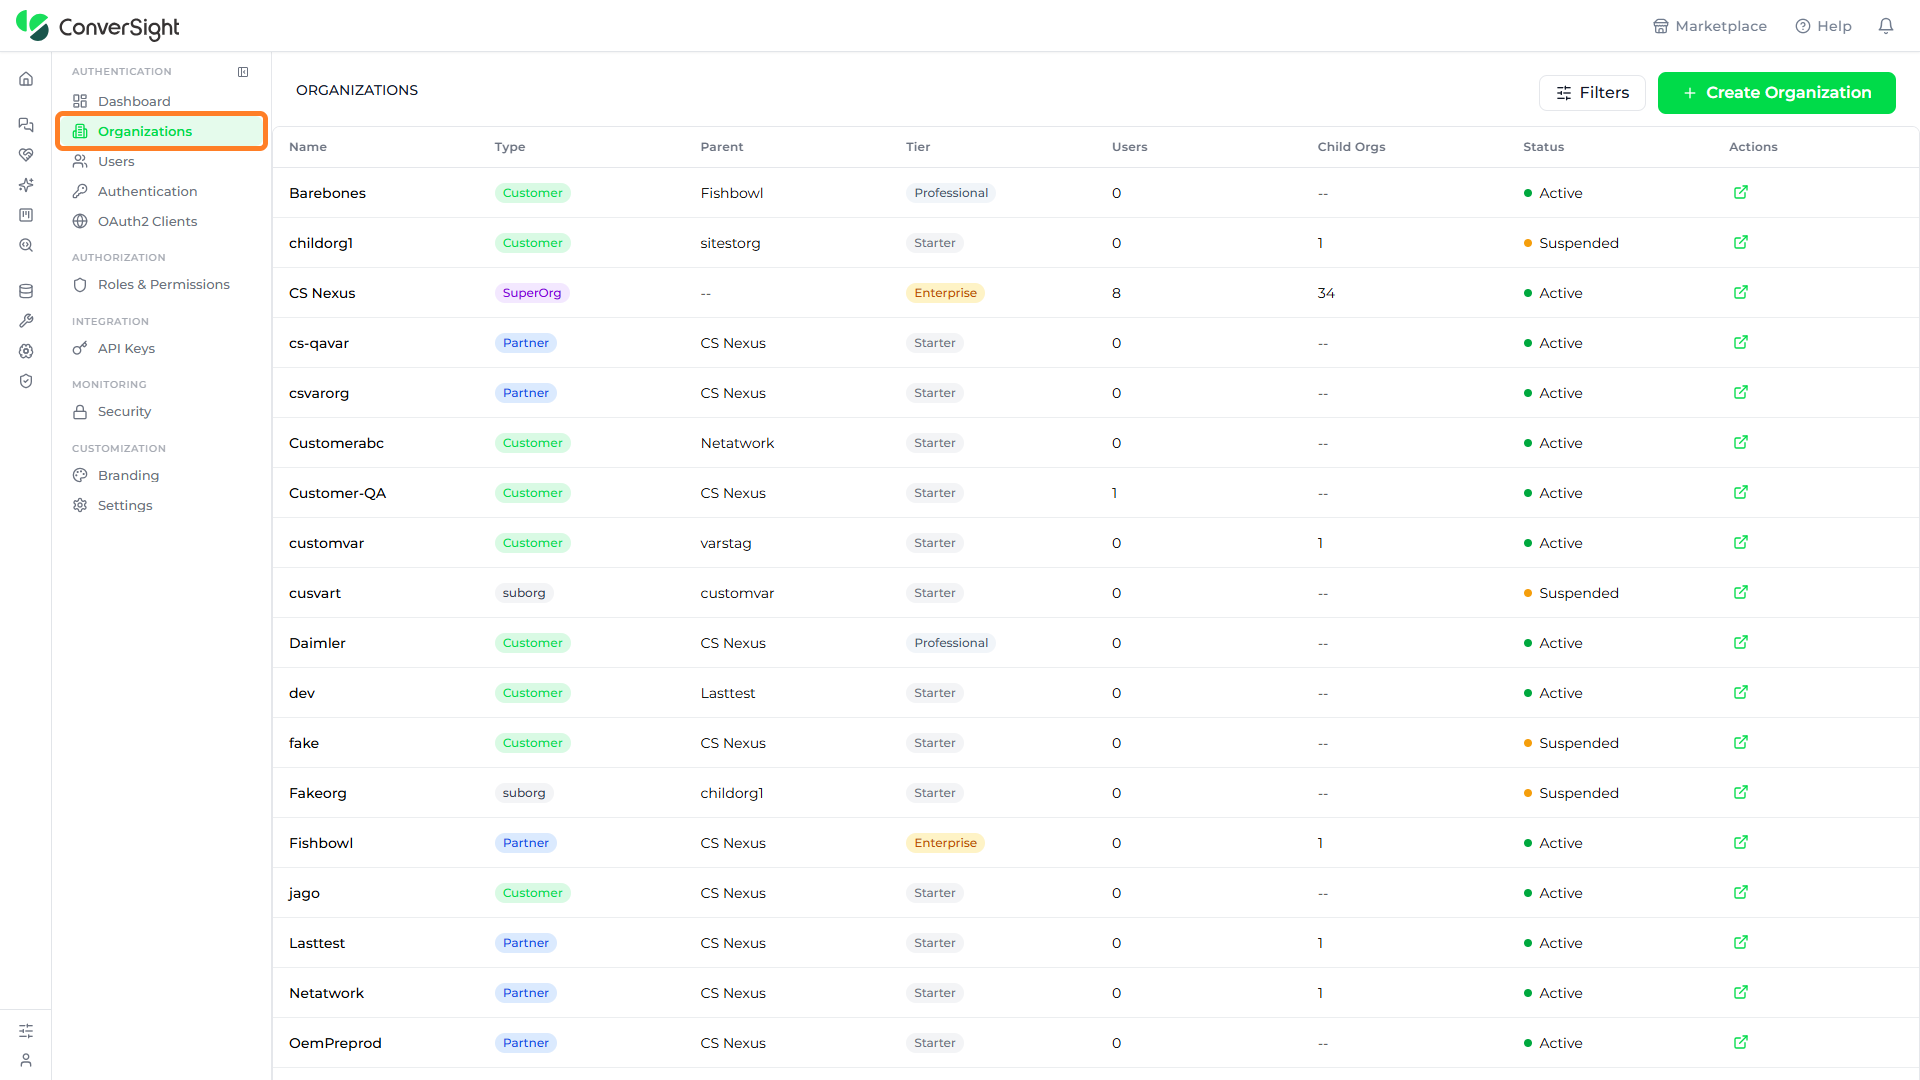Open the user profile icon at rail bottom
The width and height of the screenshot is (1920, 1080).
(x=26, y=1060)
